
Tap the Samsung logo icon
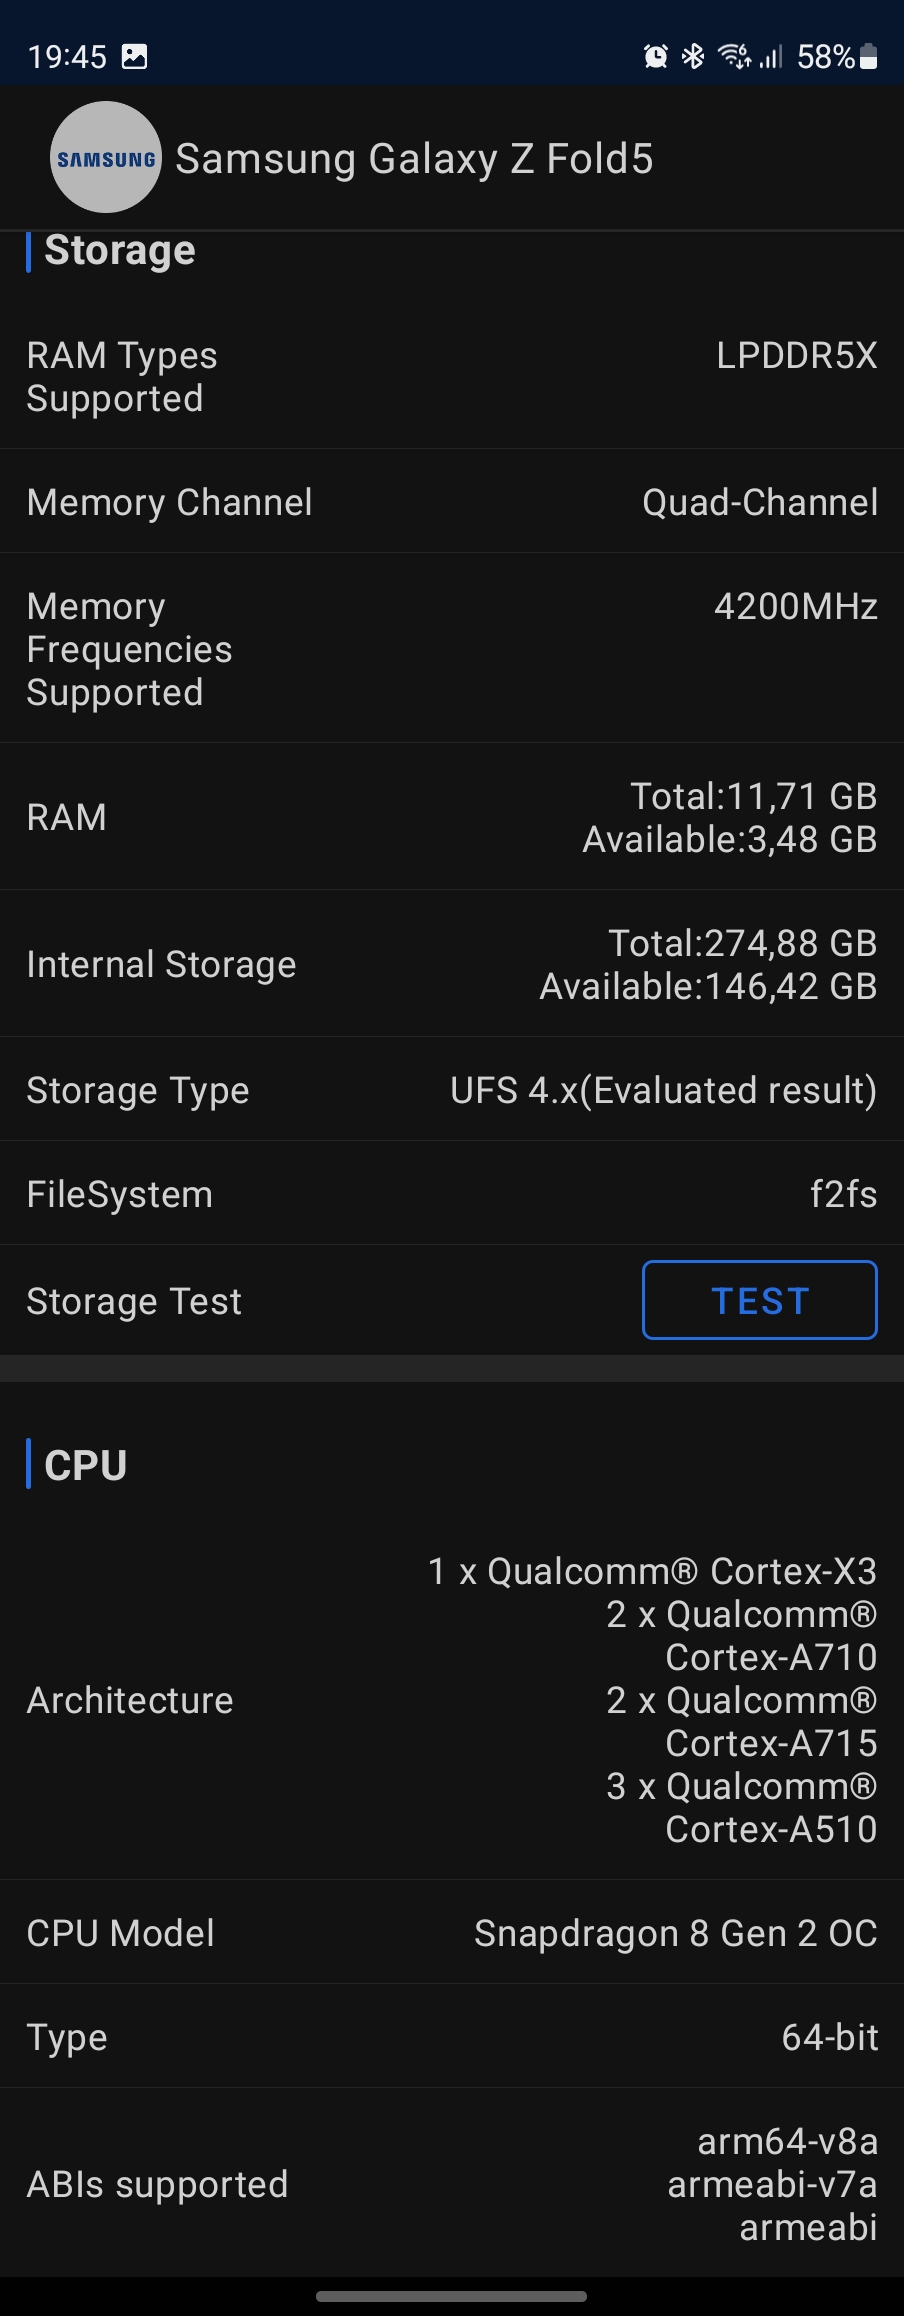[x=105, y=158]
